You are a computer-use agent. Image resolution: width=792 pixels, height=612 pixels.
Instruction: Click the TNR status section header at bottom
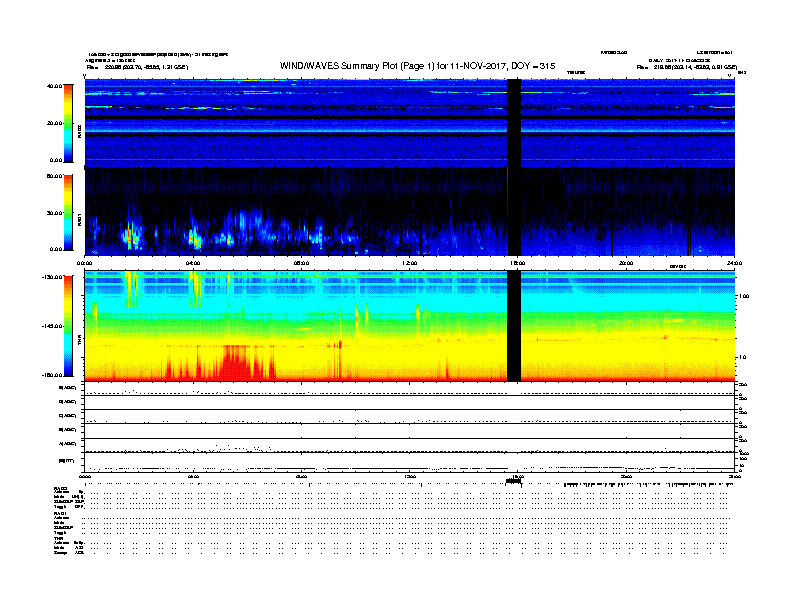click(58, 539)
